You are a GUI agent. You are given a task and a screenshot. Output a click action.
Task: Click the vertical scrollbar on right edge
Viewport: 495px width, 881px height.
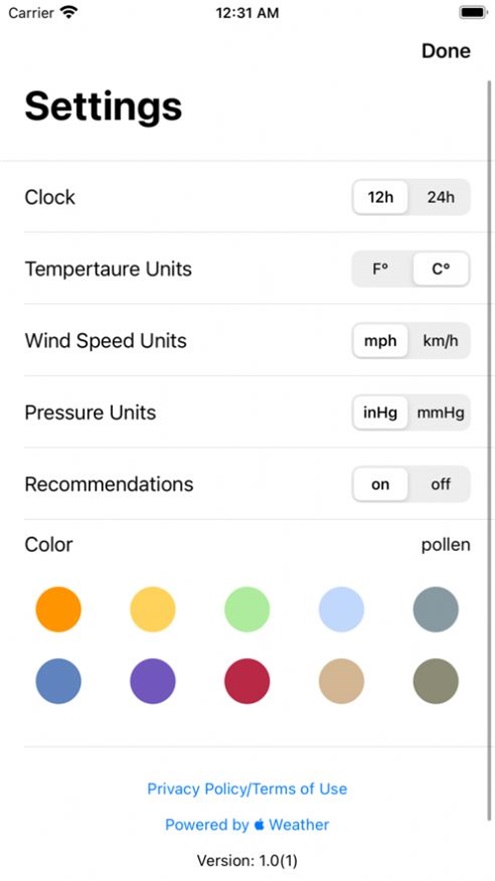tap(489, 449)
